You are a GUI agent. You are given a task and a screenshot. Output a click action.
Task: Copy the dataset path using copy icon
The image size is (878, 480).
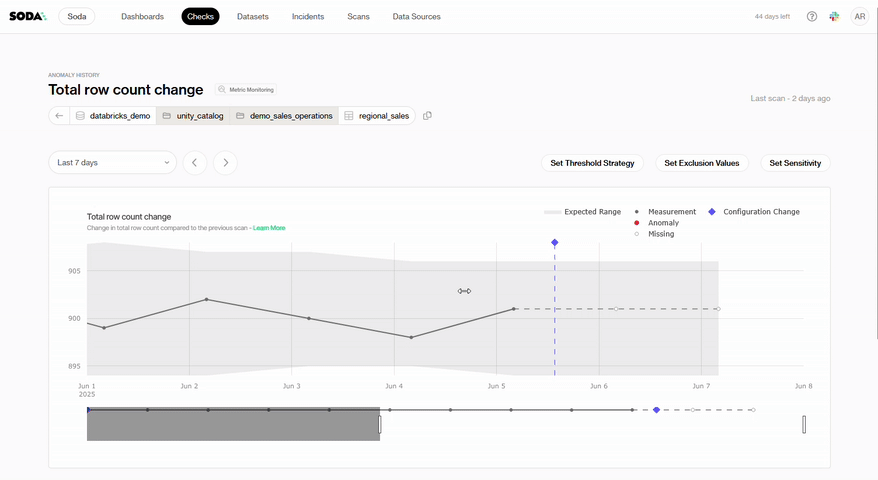pyautogui.click(x=427, y=116)
